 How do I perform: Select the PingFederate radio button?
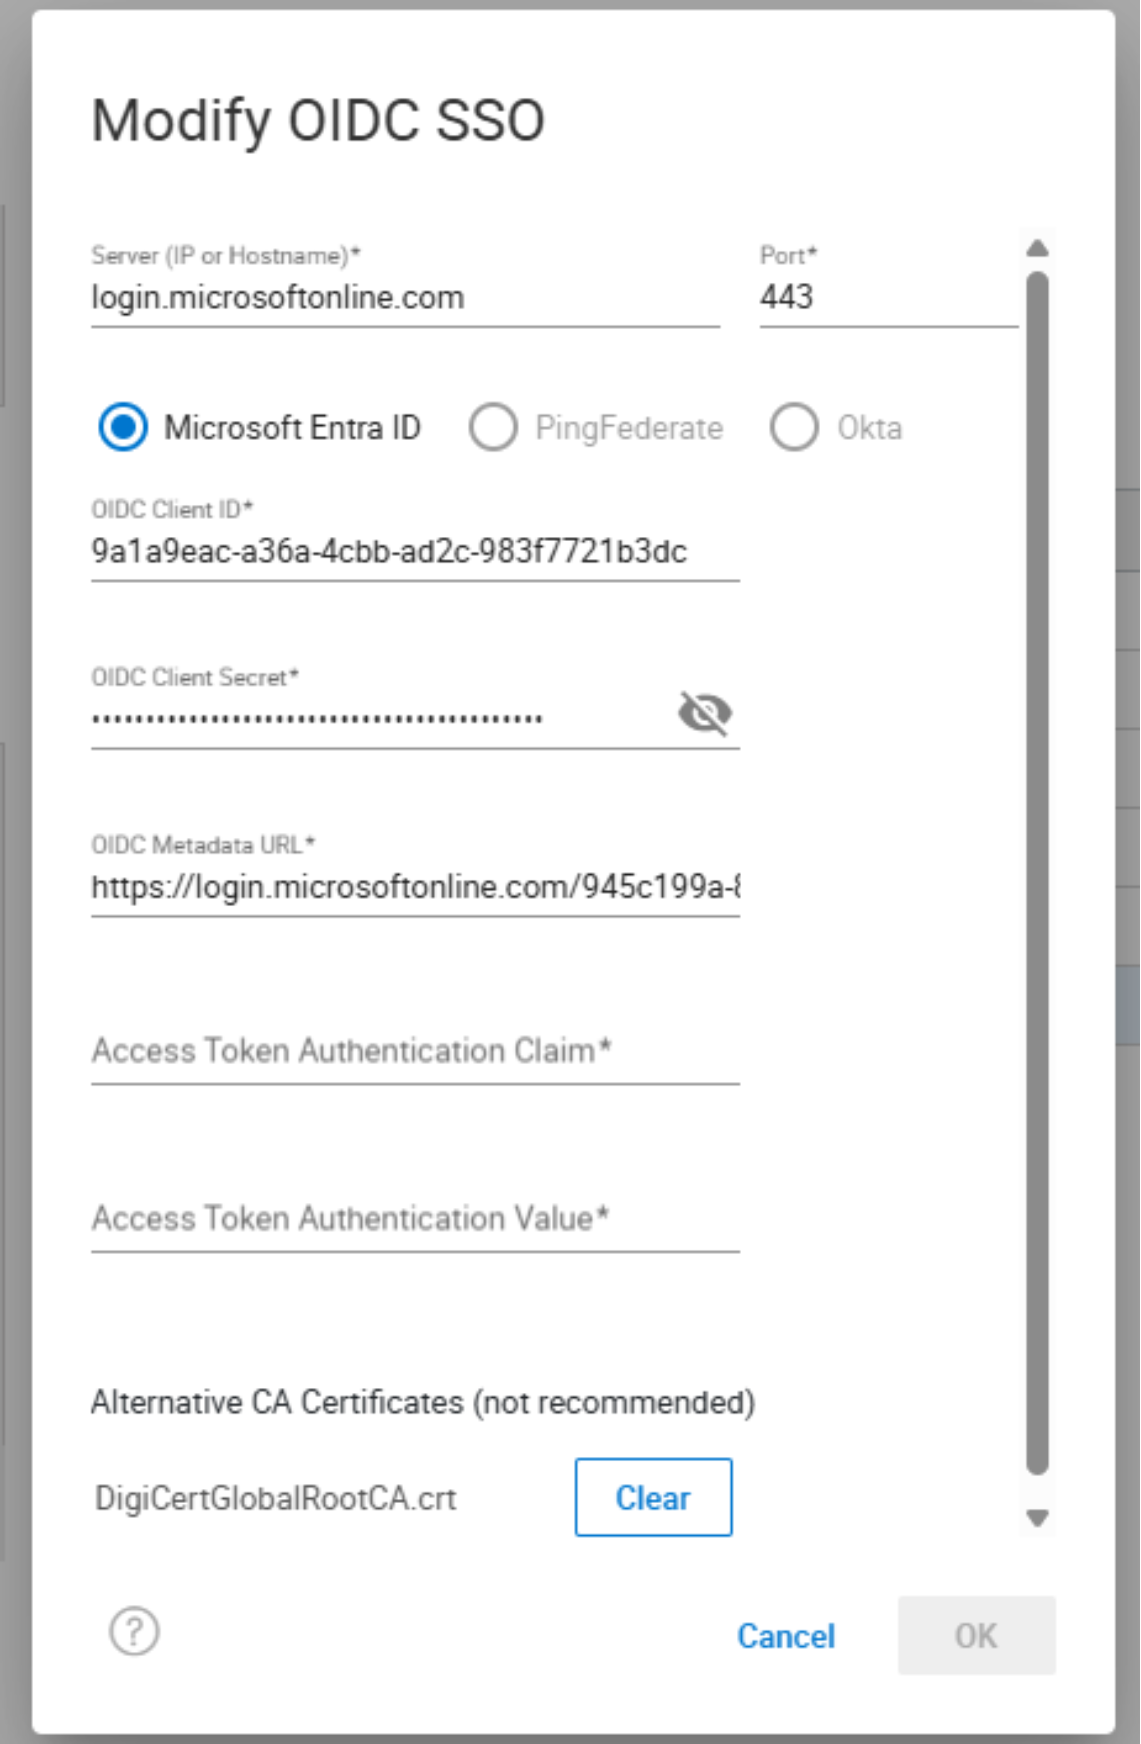(x=493, y=427)
